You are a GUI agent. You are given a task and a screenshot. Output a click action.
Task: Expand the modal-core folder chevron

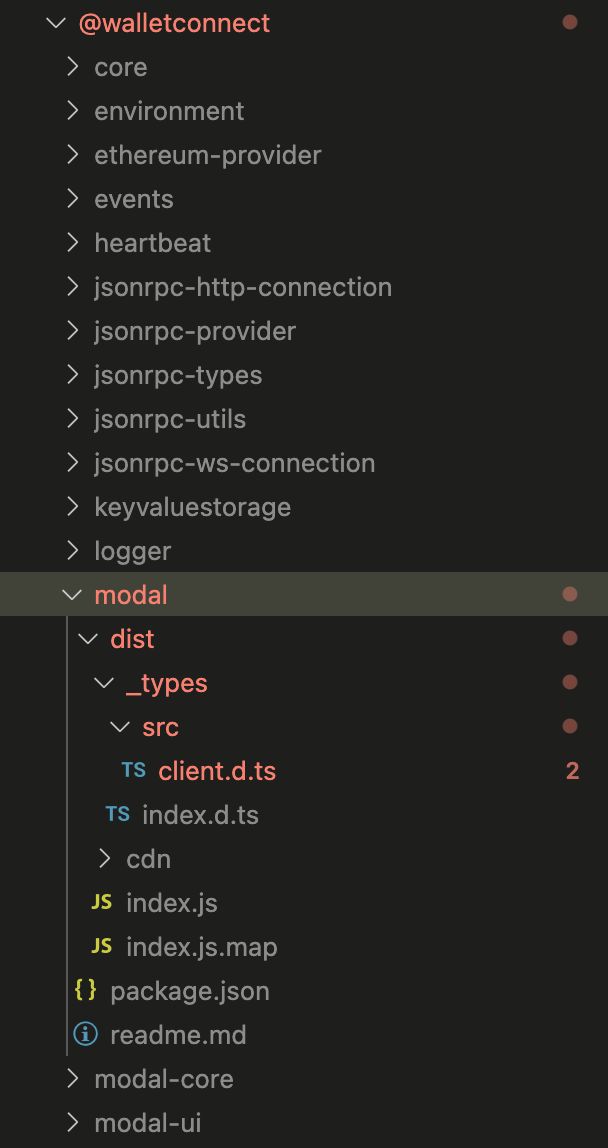[72, 1078]
